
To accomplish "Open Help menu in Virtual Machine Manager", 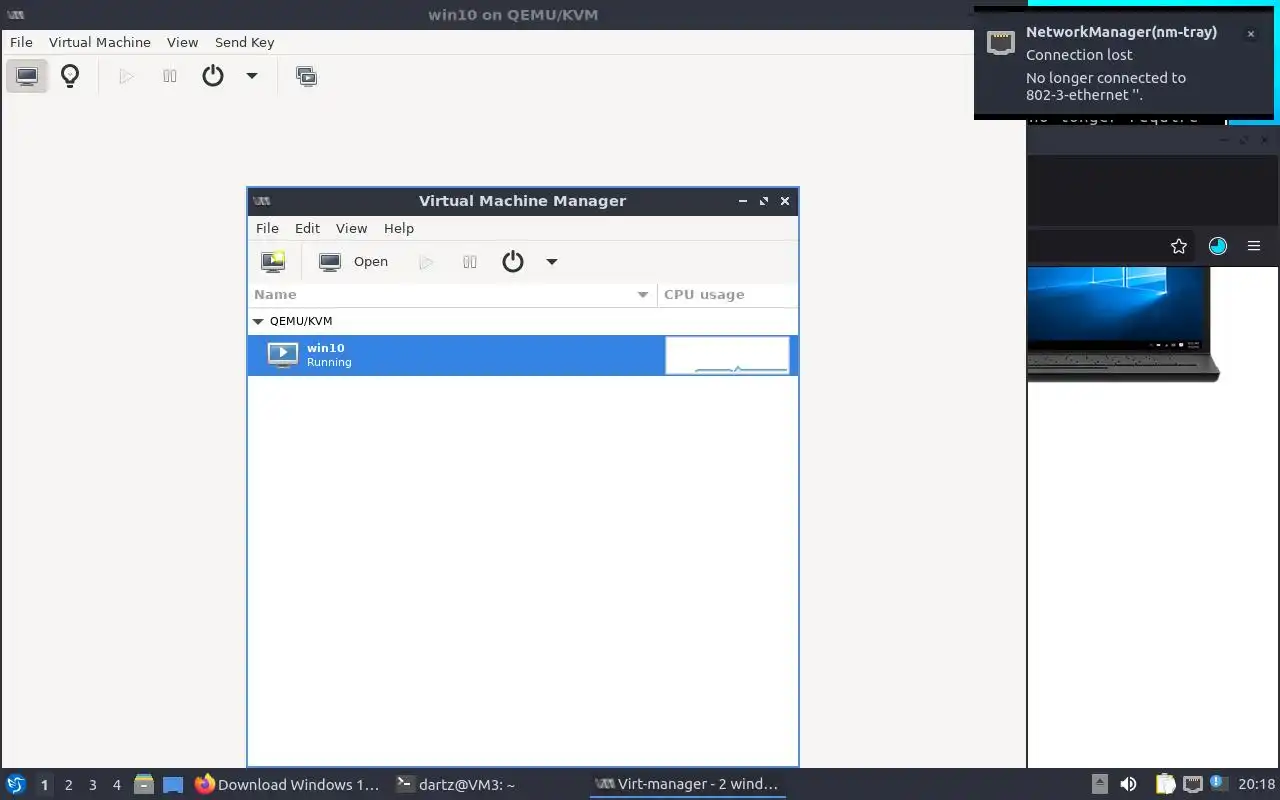I will (399, 228).
